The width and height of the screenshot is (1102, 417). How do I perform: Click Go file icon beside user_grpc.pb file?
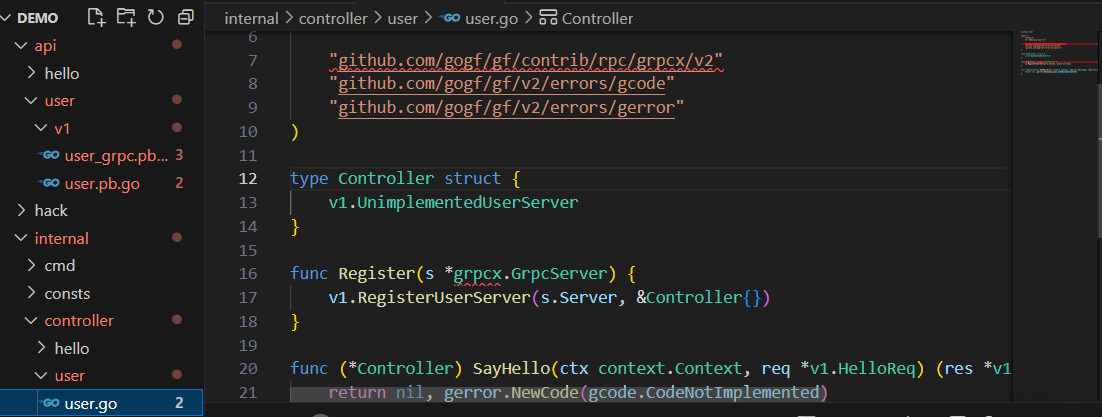pos(49,155)
